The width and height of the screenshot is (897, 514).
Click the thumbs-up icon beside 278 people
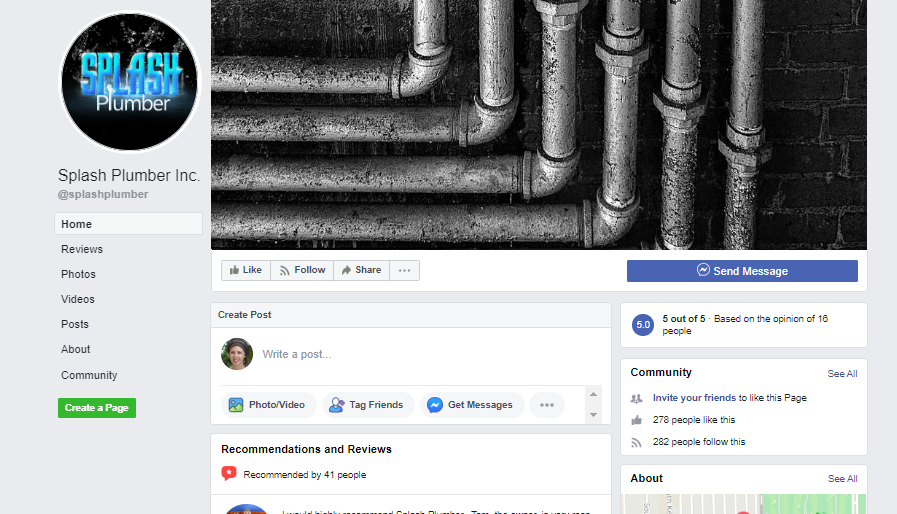[636, 420]
